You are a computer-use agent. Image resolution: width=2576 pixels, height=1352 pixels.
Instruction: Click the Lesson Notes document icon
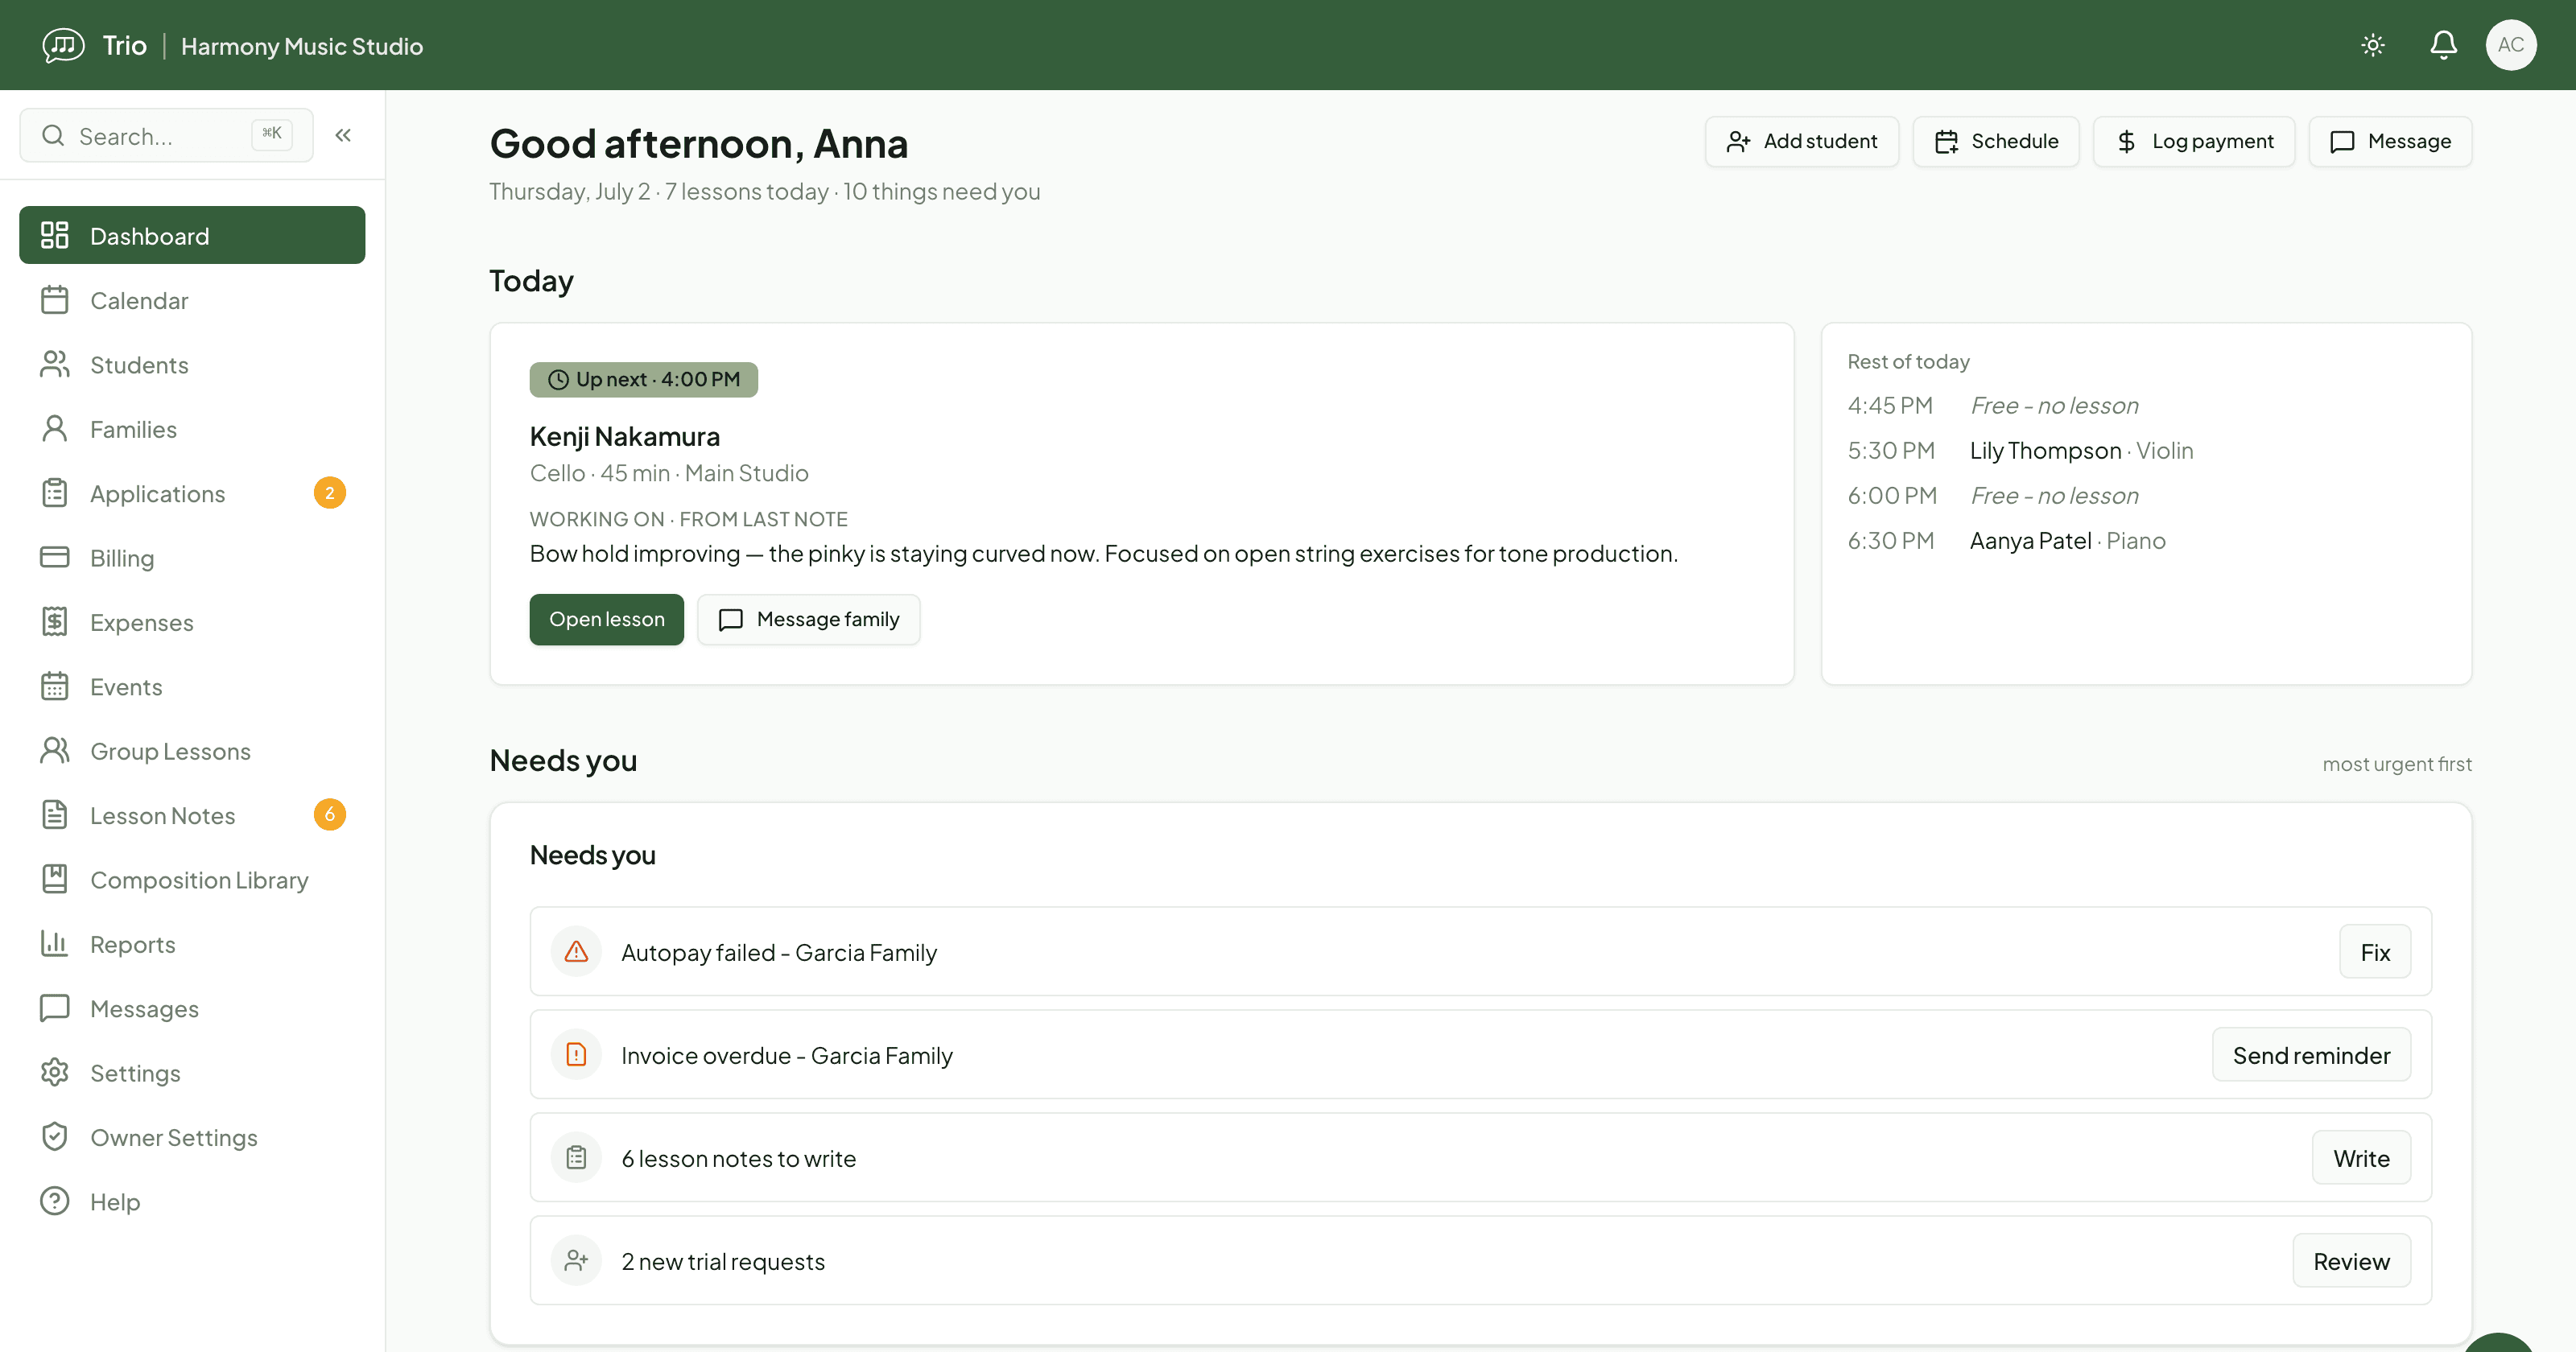tap(54, 815)
